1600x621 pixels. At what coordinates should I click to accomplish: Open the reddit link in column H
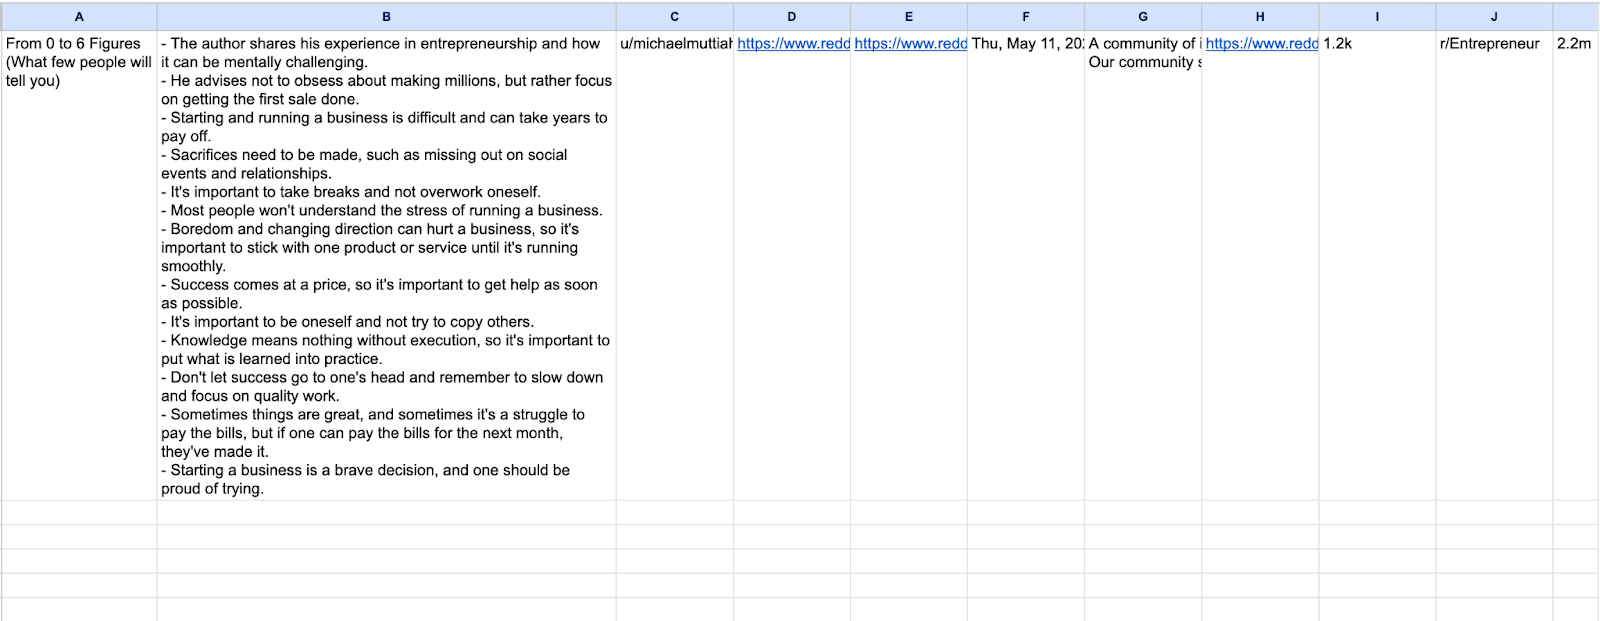[1261, 44]
